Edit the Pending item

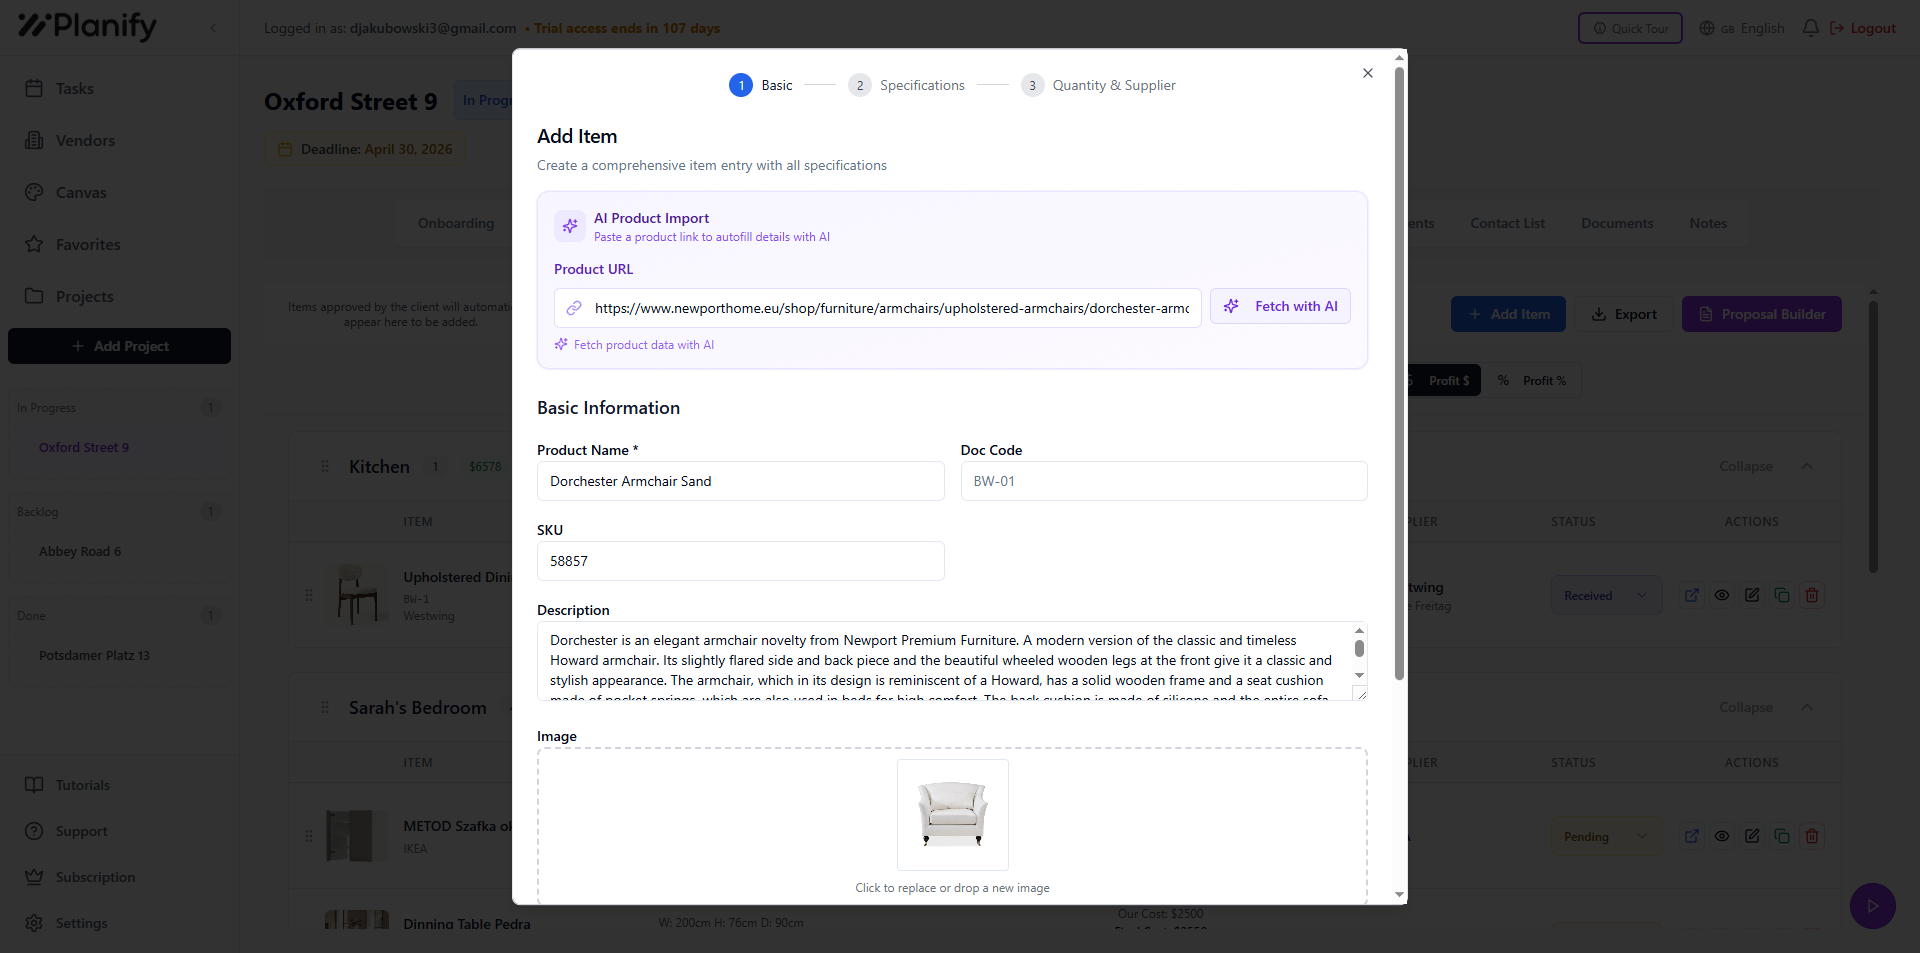tap(1752, 836)
